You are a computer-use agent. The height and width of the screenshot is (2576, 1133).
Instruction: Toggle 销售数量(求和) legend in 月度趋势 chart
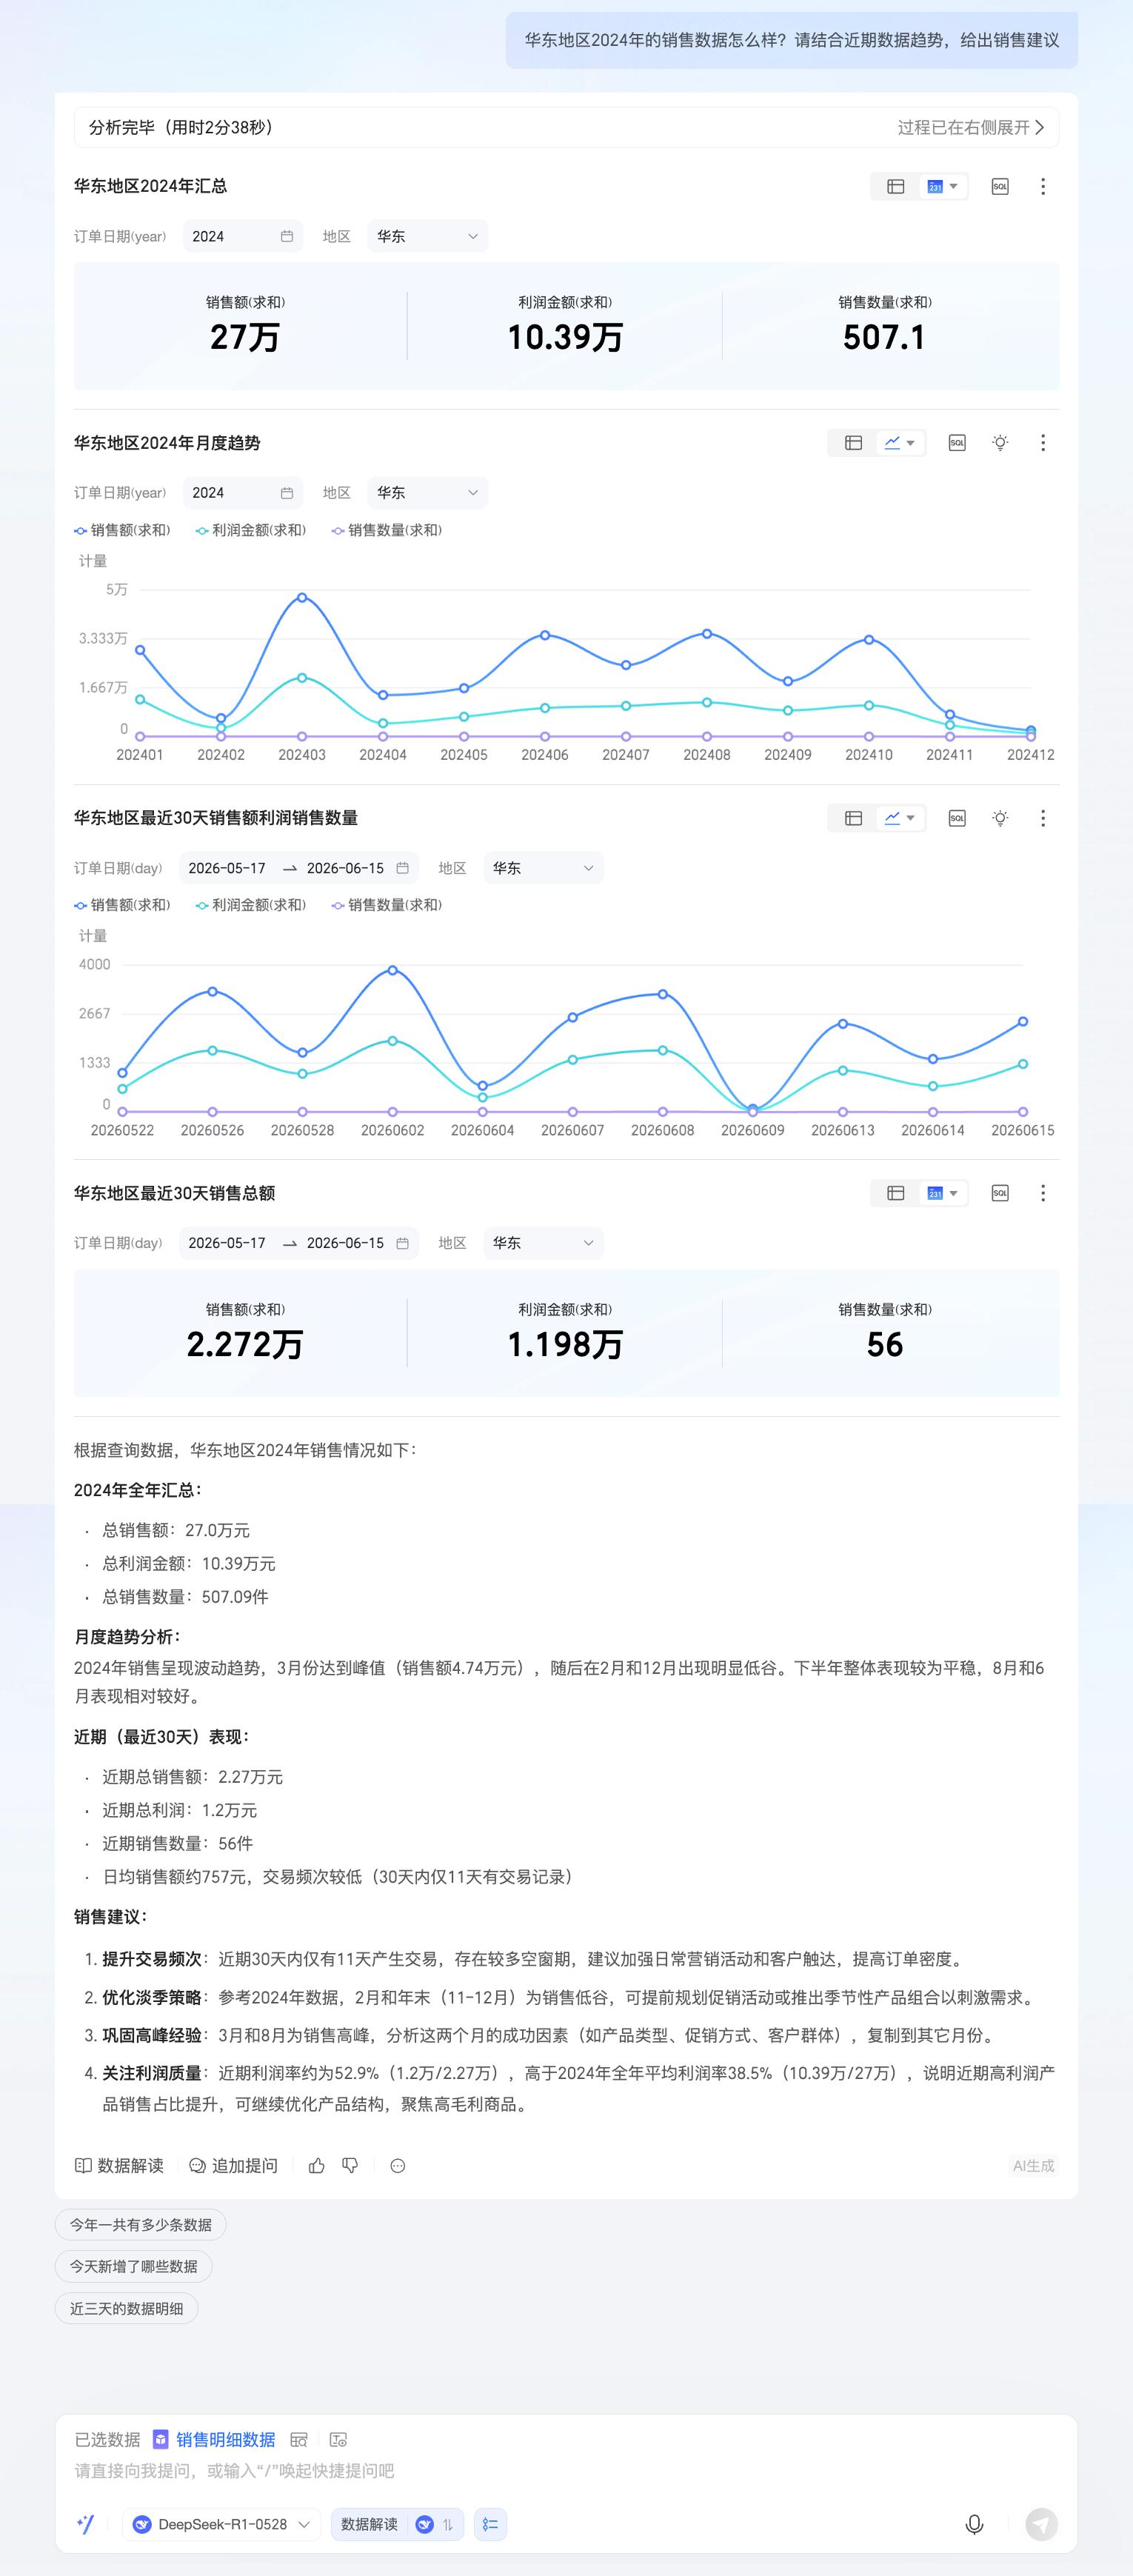(386, 530)
